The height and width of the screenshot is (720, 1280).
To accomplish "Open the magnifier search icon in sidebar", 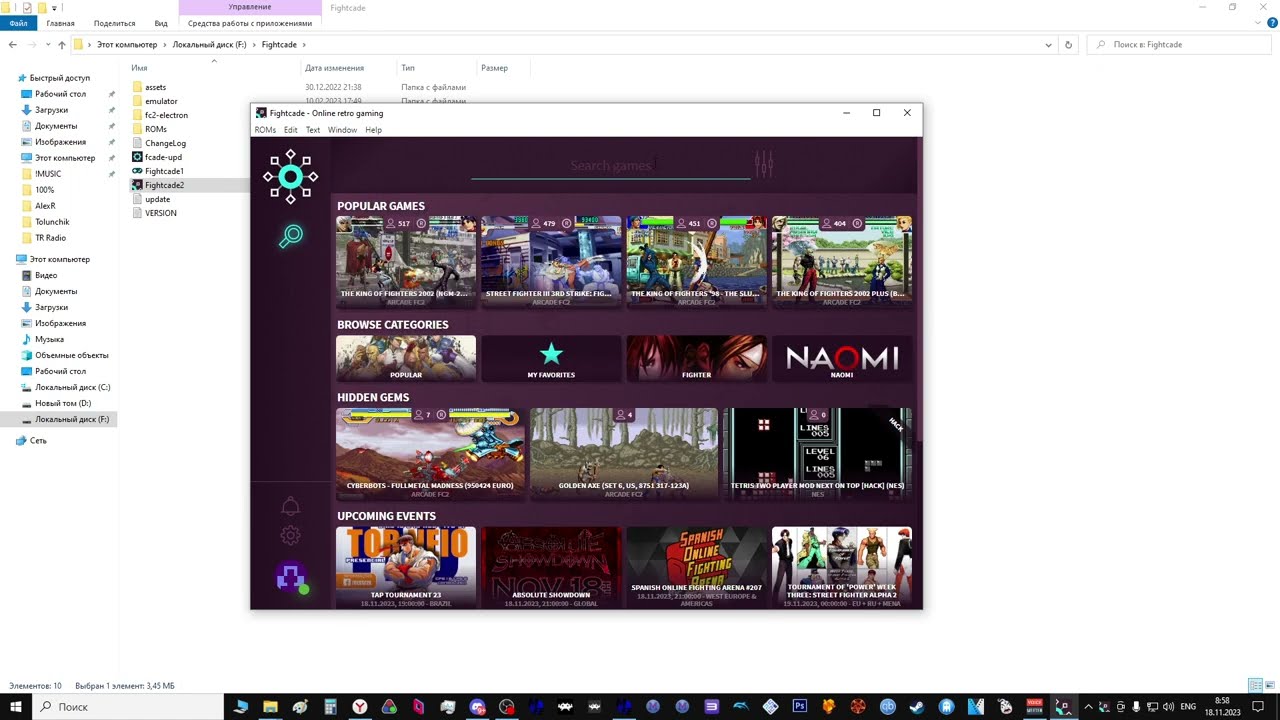I will (x=291, y=236).
